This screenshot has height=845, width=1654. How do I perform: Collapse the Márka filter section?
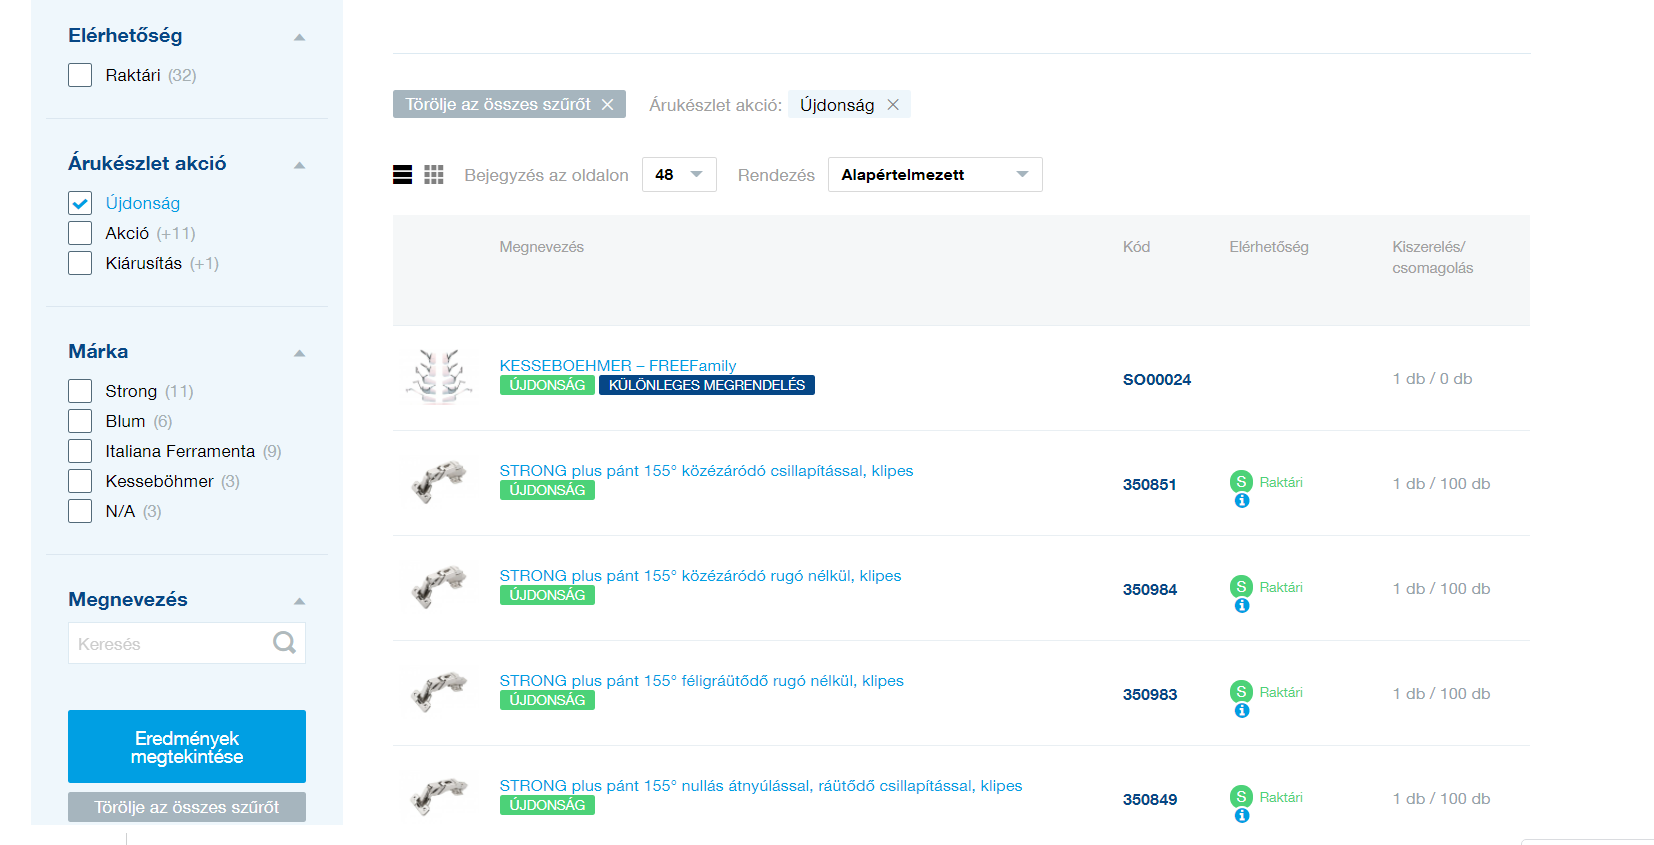coord(299,353)
